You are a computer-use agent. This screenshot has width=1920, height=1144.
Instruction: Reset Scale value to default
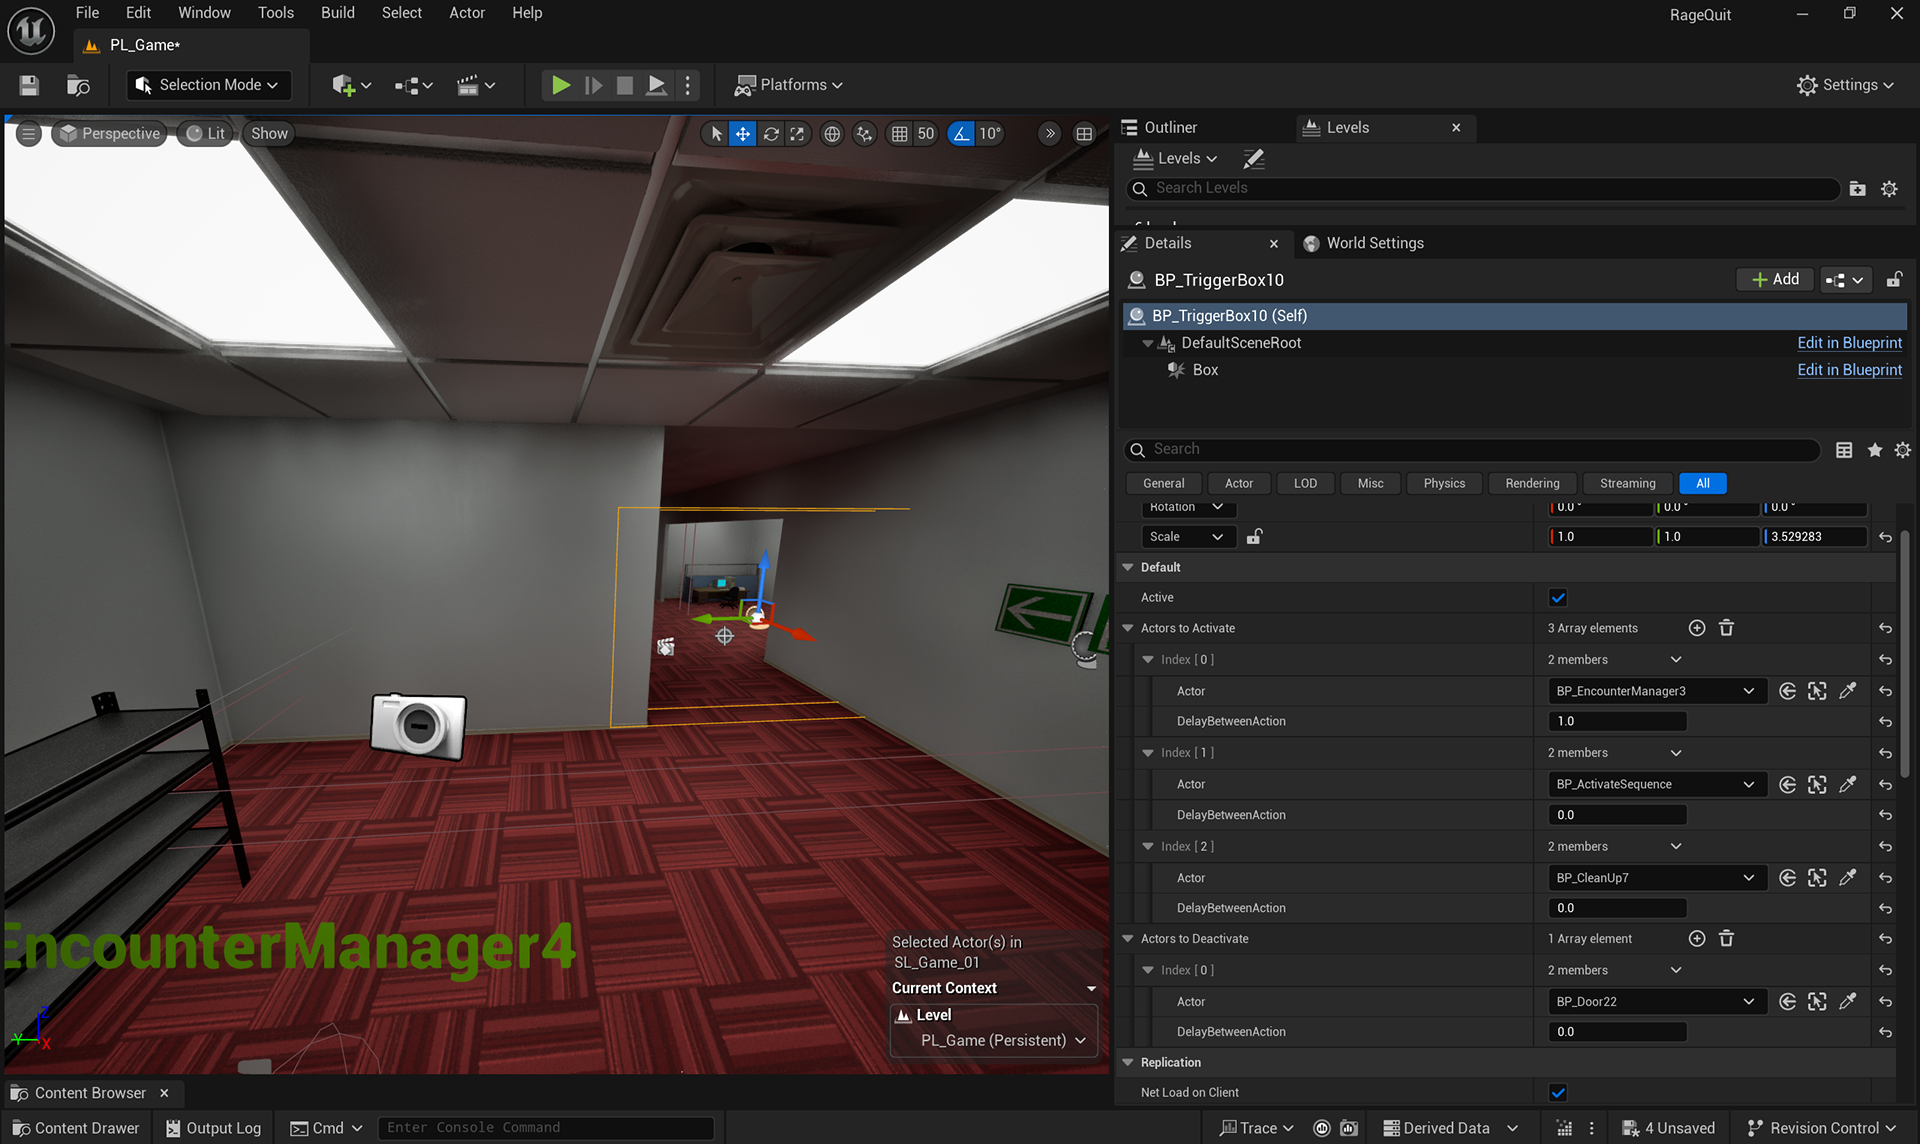pos(1885,537)
